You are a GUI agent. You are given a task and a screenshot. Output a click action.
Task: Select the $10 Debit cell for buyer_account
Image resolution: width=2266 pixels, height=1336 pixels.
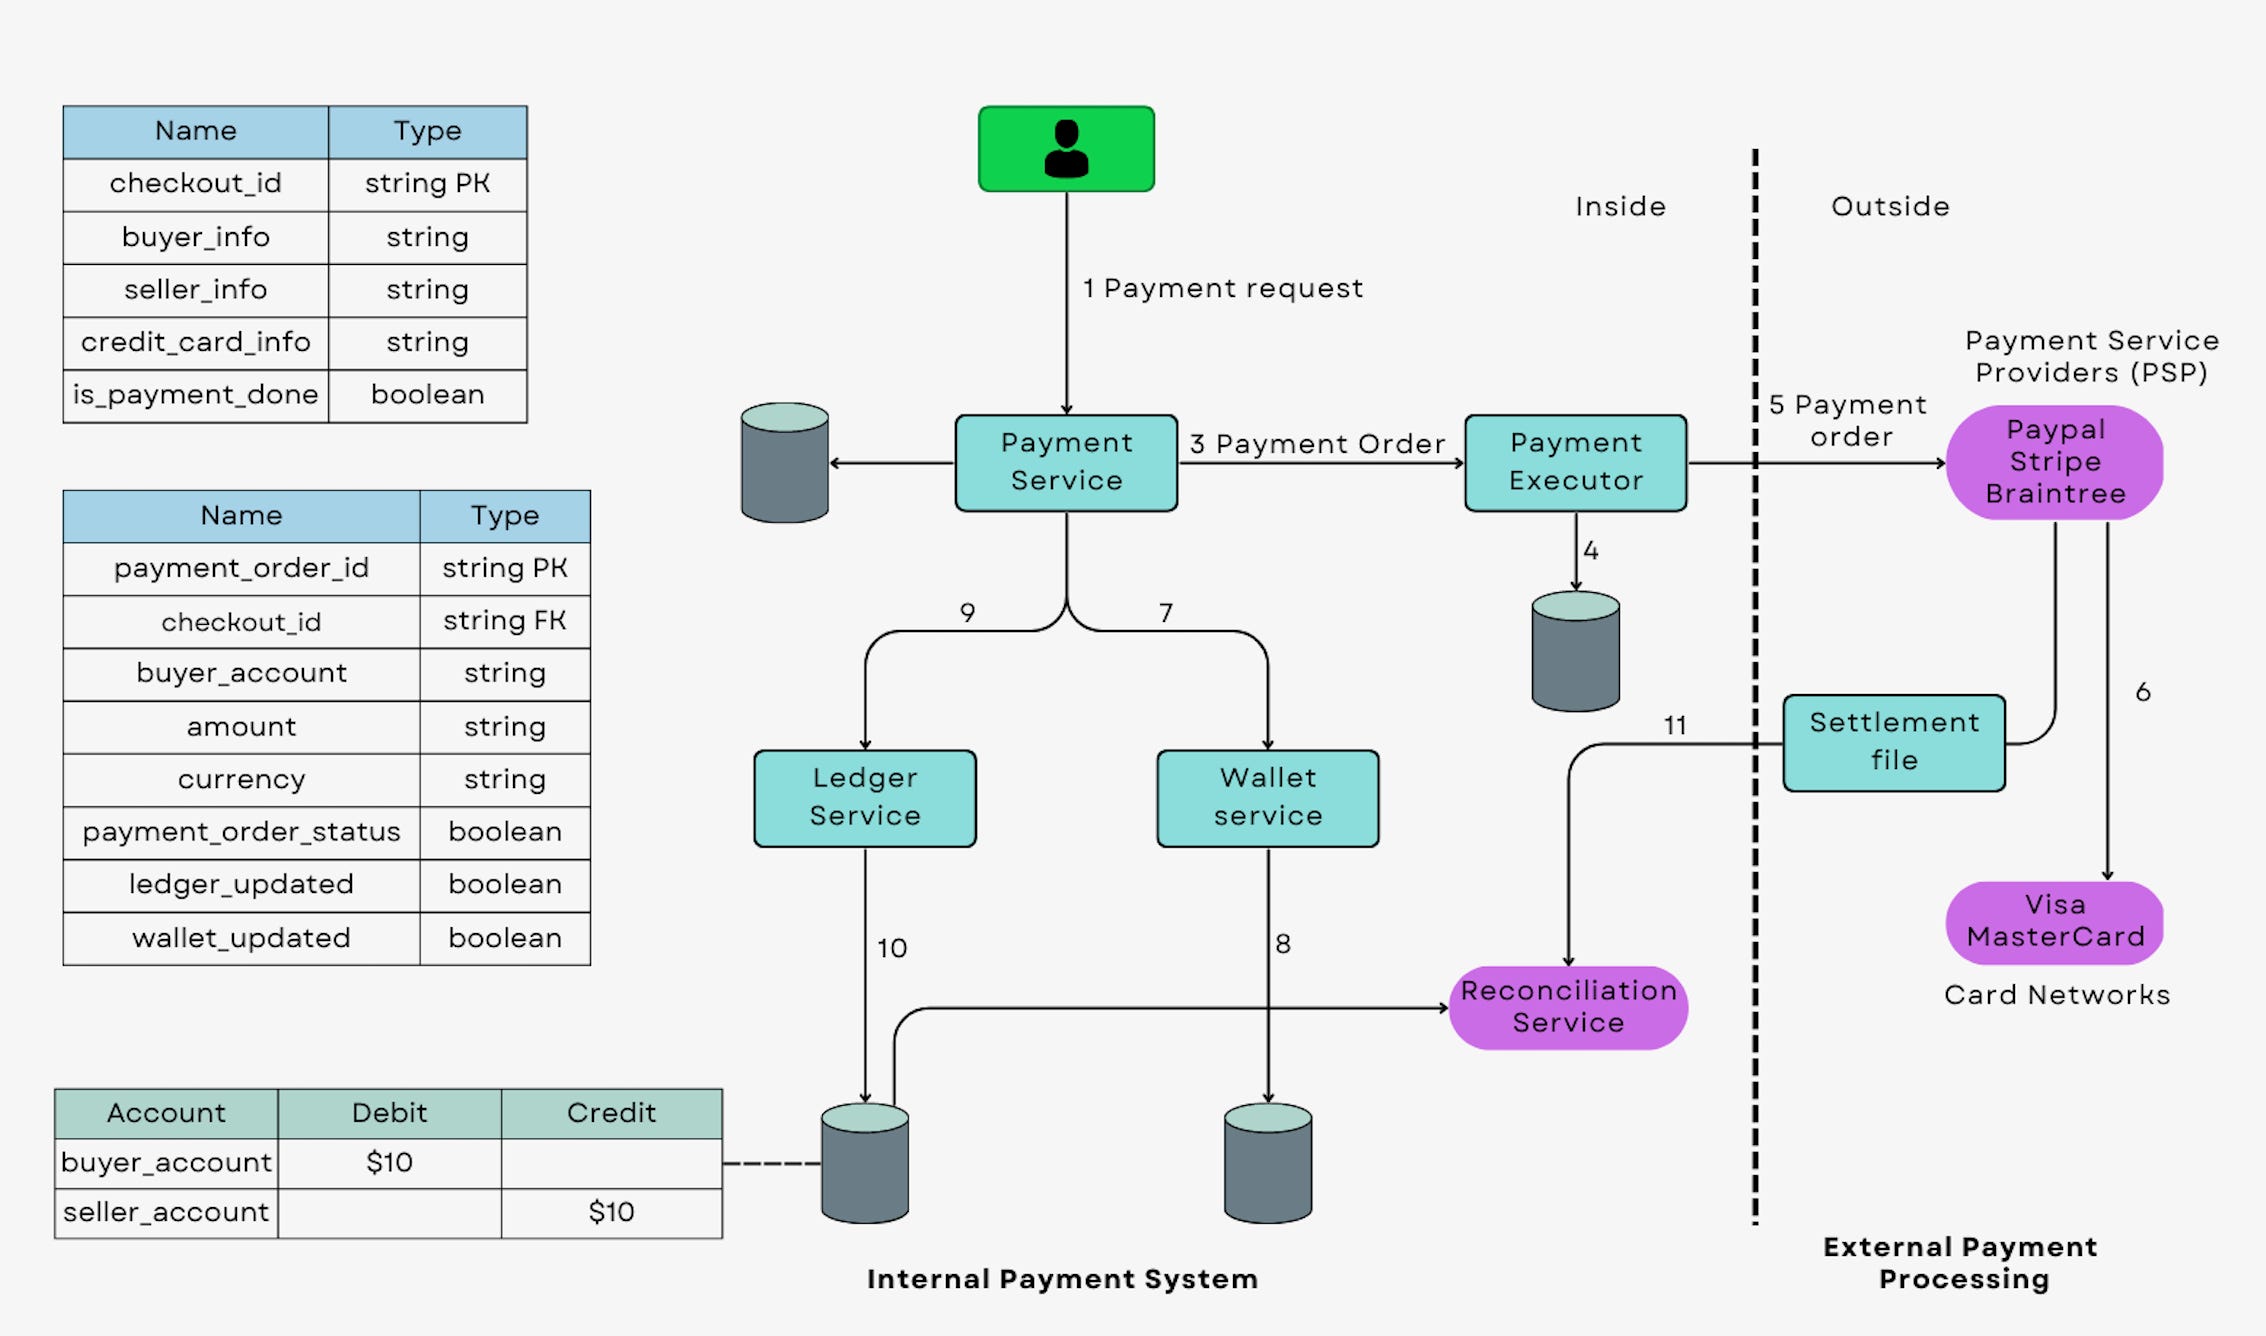[x=389, y=1162]
